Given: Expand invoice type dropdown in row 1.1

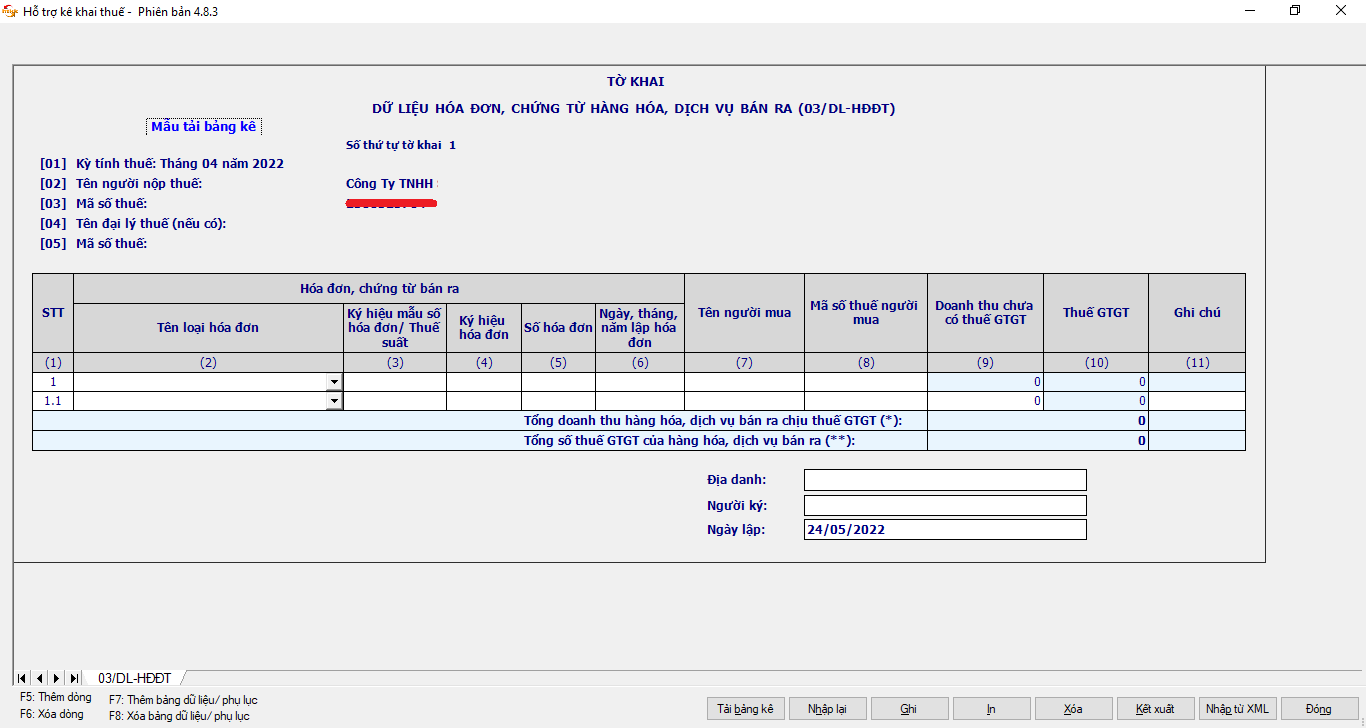Looking at the screenshot, I should 333,401.
